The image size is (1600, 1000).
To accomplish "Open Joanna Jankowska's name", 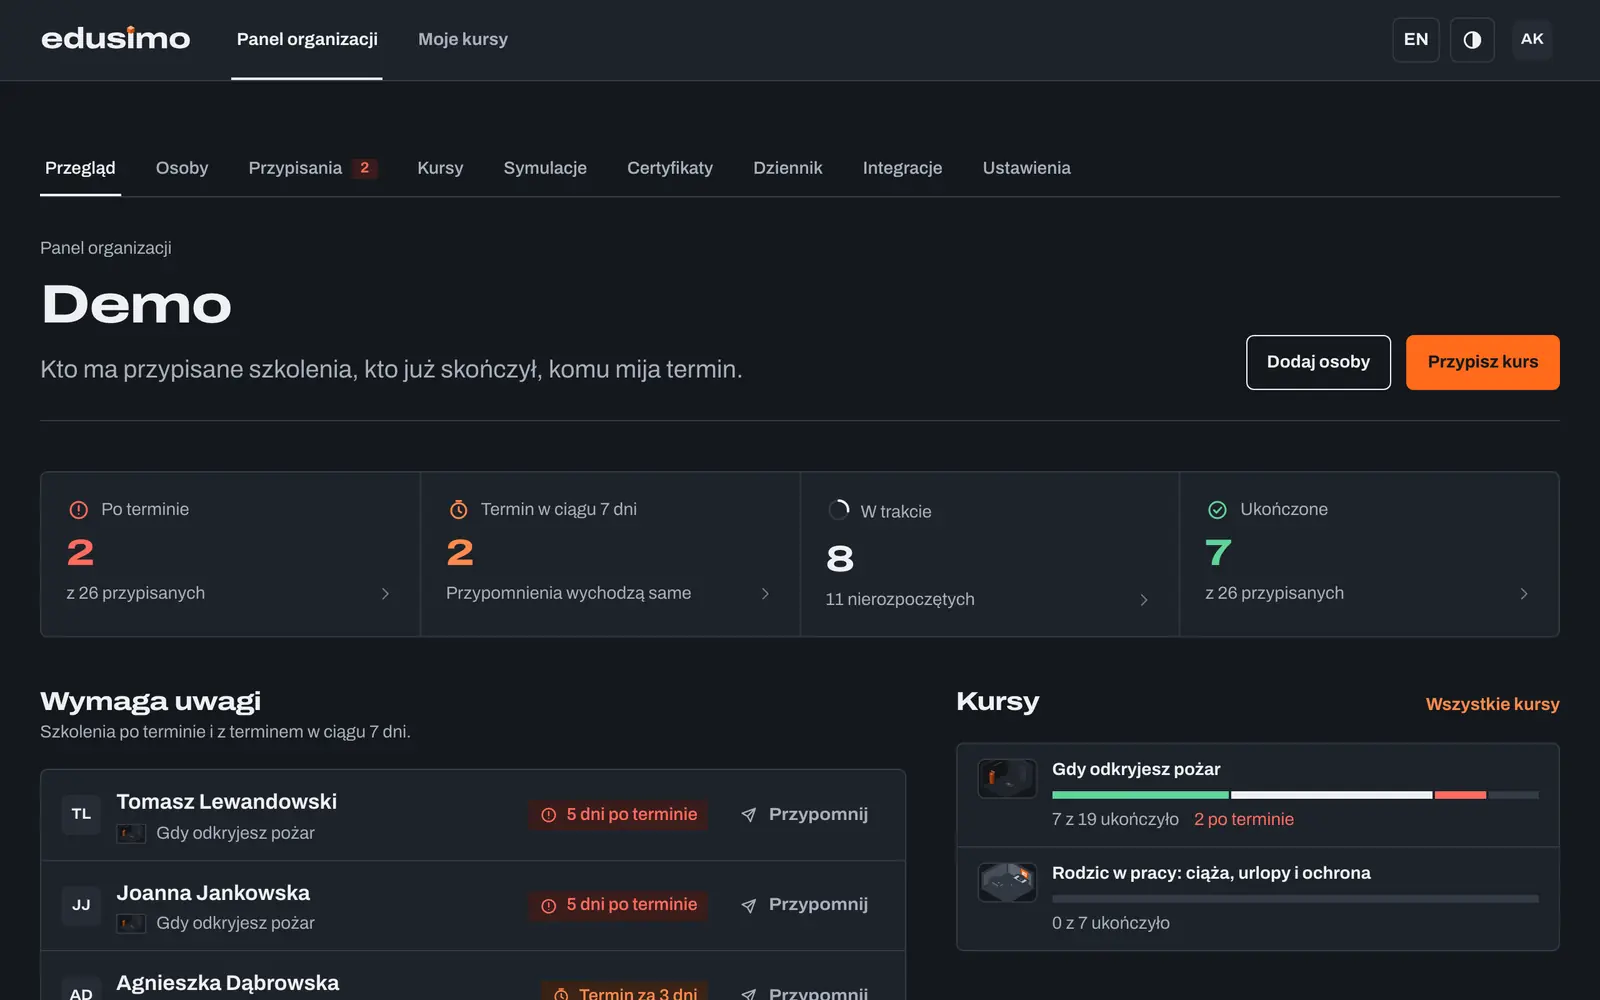I will coord(213,893).
